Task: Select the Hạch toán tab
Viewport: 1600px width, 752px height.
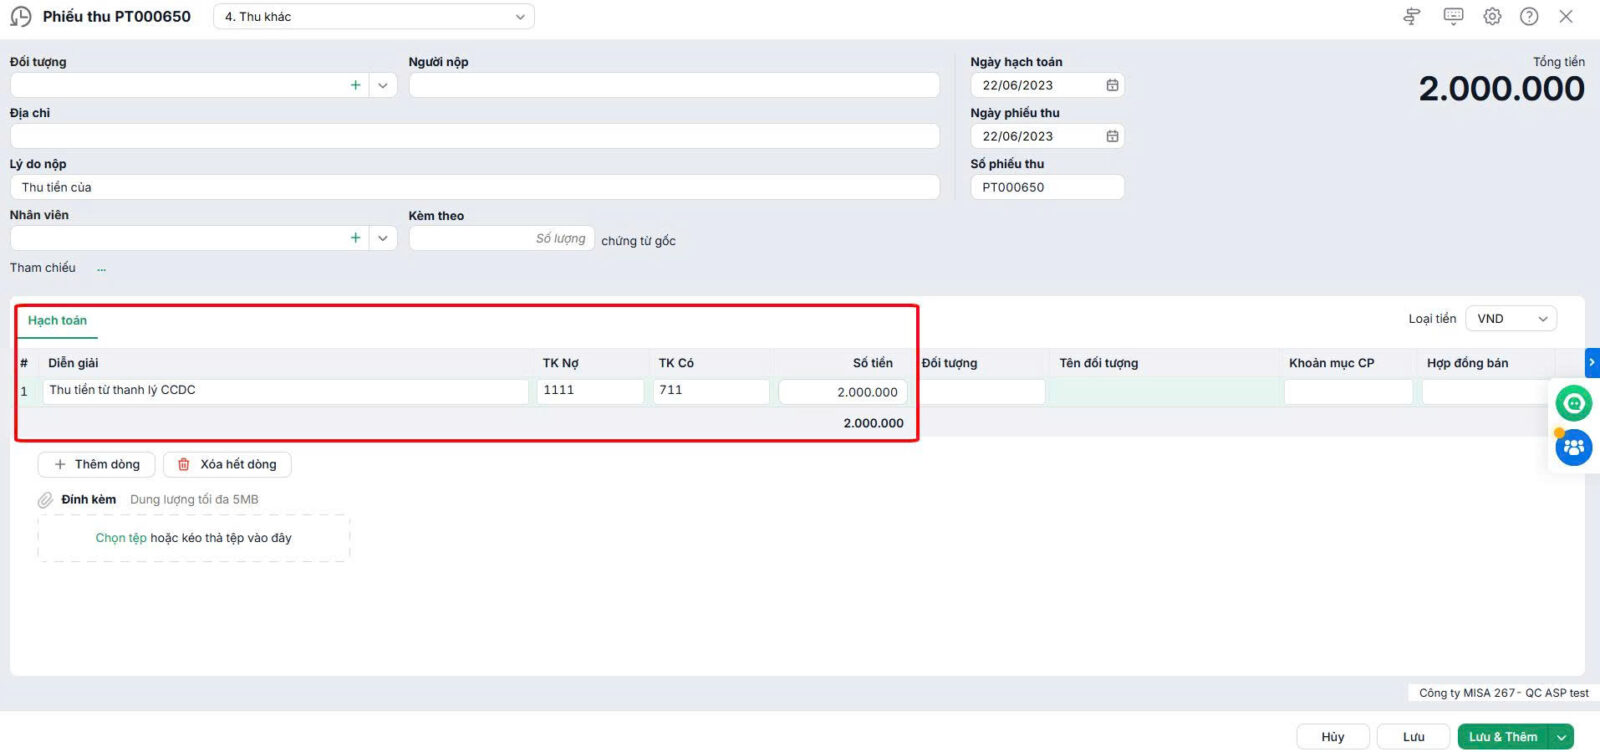Action: [57, 321]
